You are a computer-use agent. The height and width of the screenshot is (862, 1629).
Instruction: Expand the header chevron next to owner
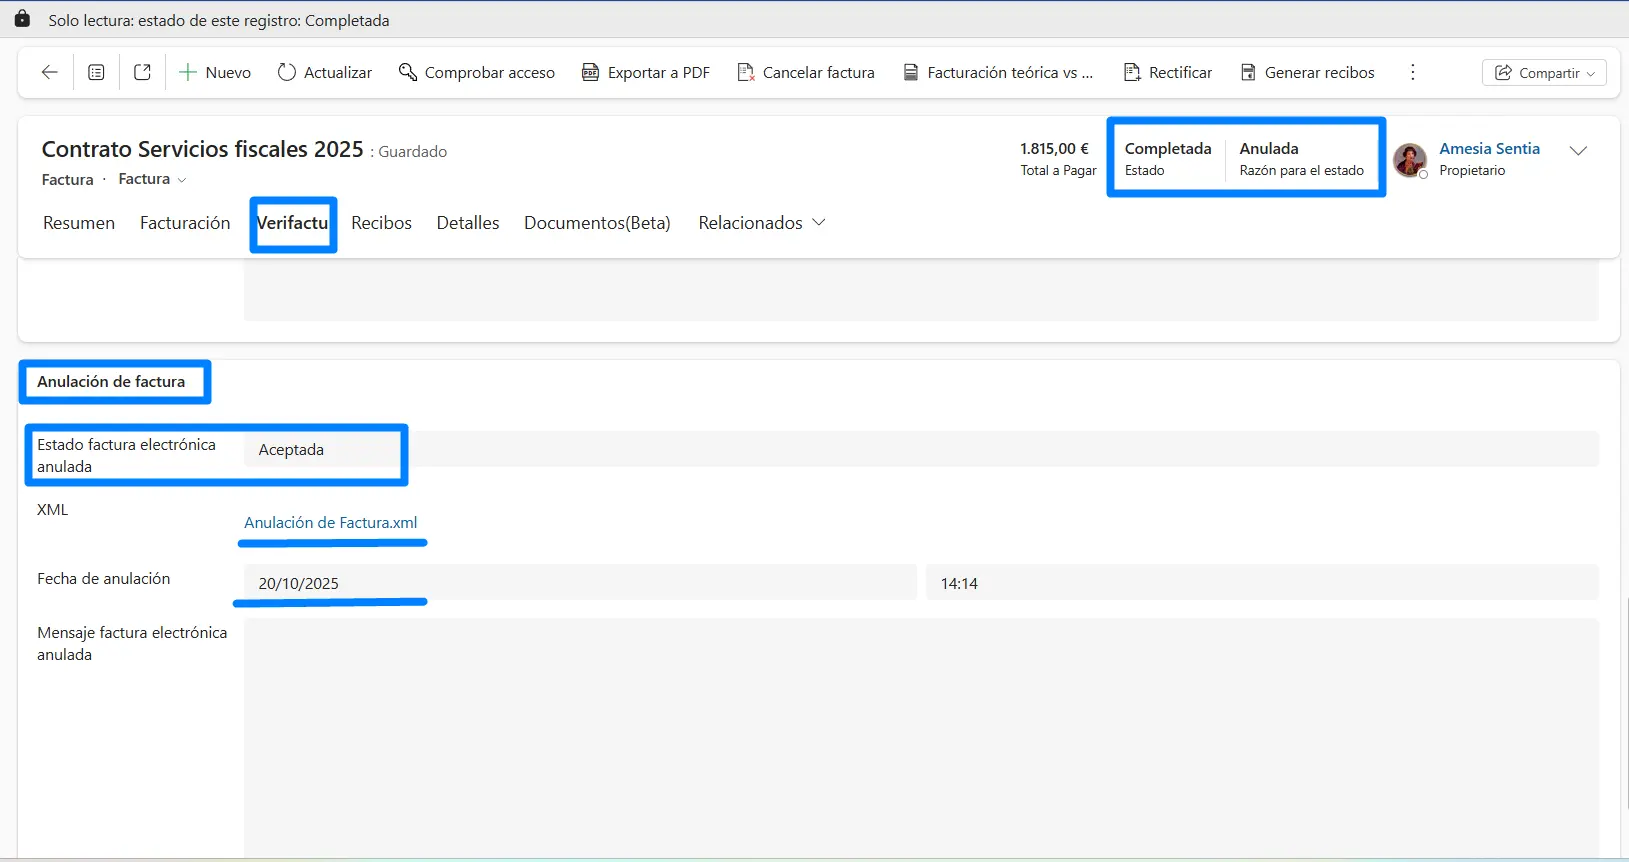click(x=1578, y=151)
